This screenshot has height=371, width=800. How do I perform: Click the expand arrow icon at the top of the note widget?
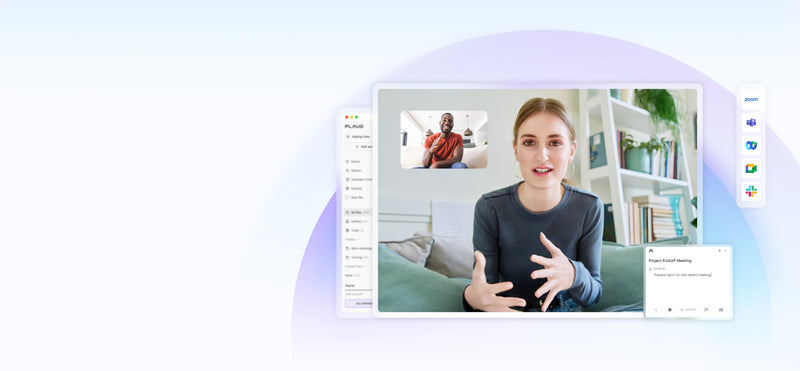tap(726, 251)
